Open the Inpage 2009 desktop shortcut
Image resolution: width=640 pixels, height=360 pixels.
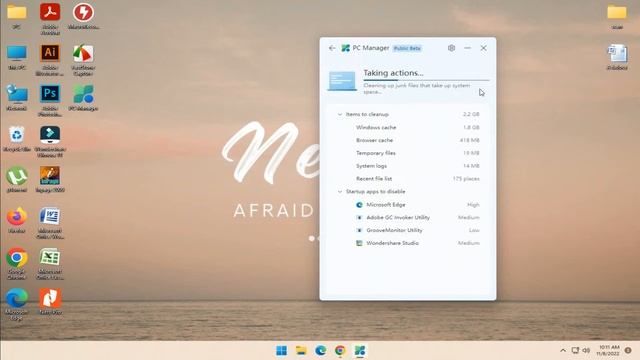(50, 179)
